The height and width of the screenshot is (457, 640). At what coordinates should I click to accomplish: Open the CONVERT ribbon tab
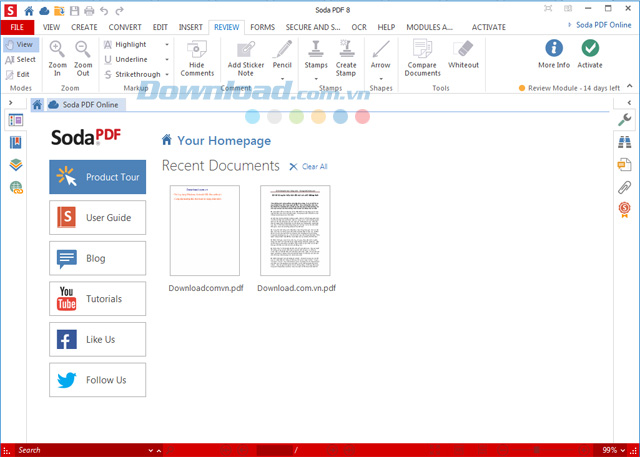pyautogui.click(x=125, y=27)
